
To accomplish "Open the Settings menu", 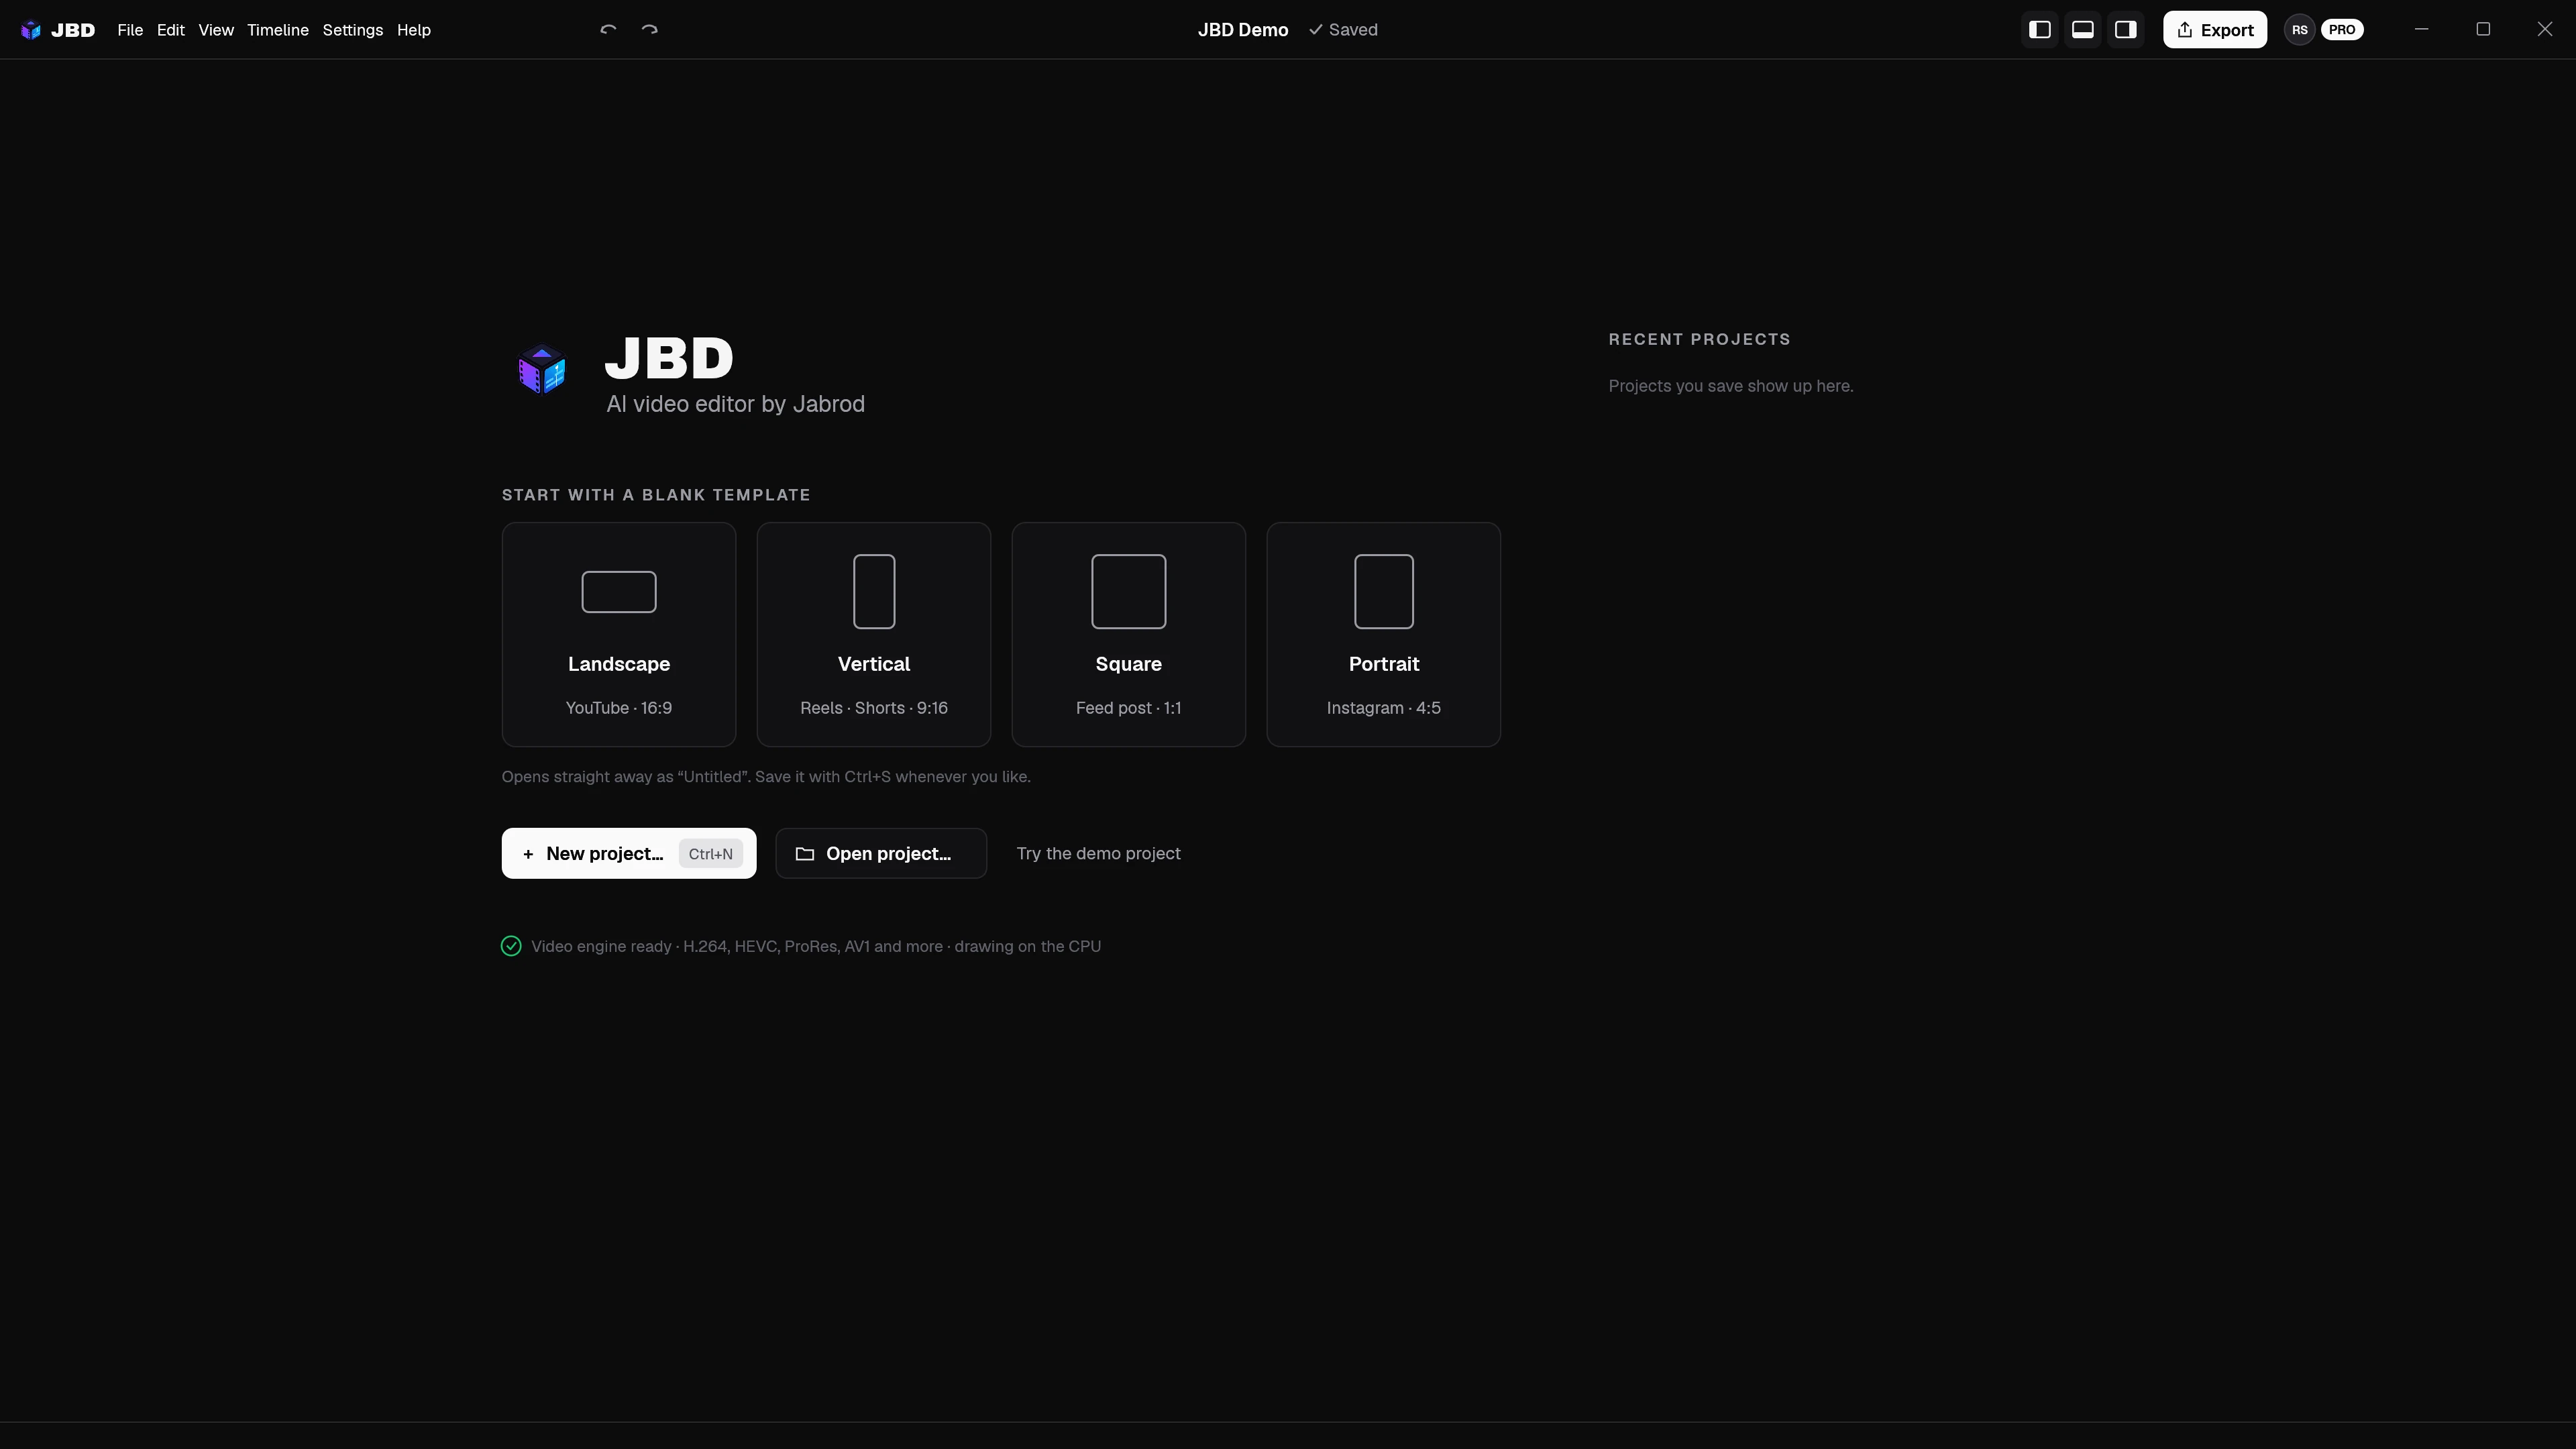I will click(x=353, y=30).
